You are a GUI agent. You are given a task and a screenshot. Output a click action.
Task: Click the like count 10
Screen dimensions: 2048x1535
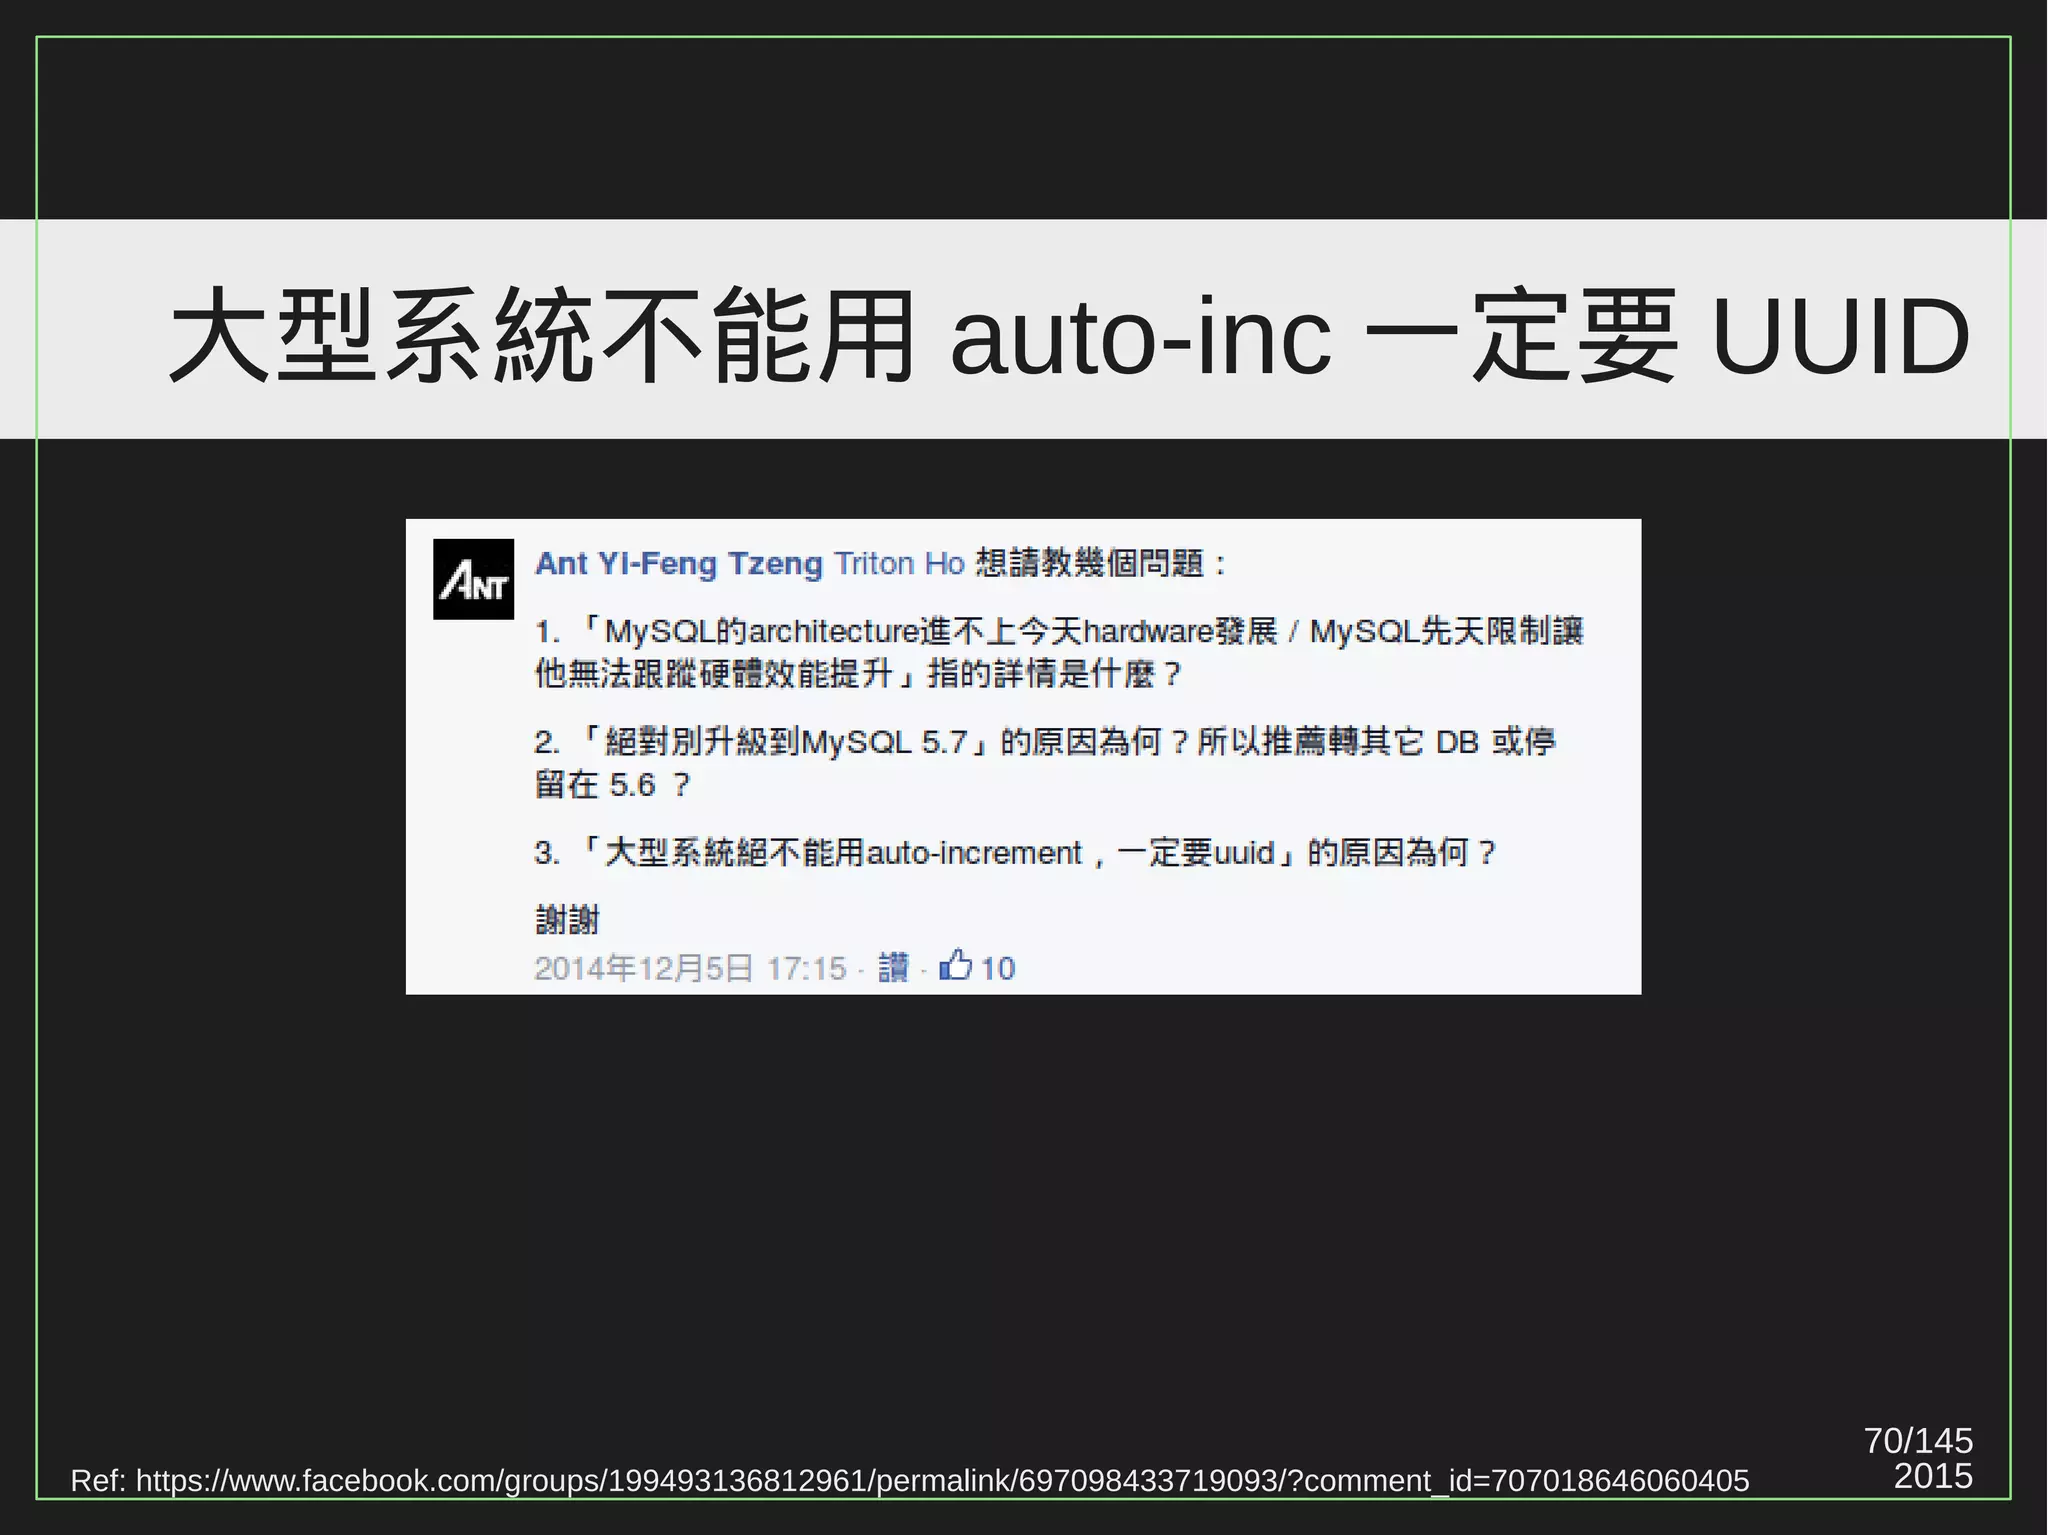pyautogui.click(x=997, y=968)
